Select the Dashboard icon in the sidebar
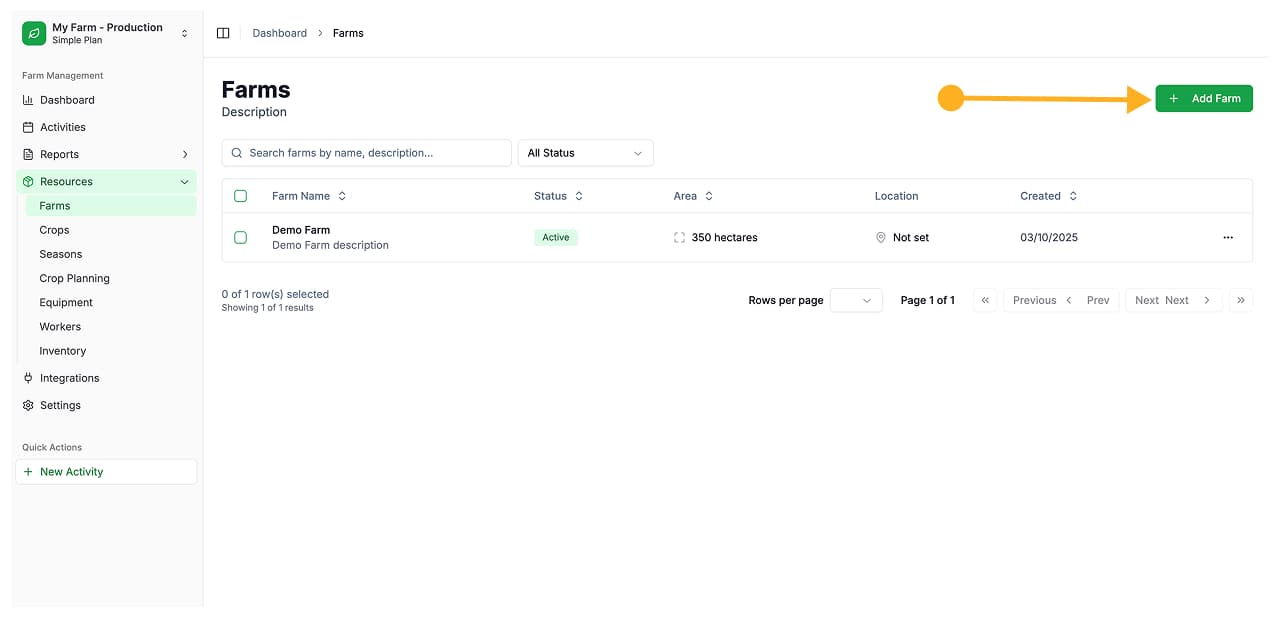The width and height of the screenshot is (1280, 617). (28, 100)
